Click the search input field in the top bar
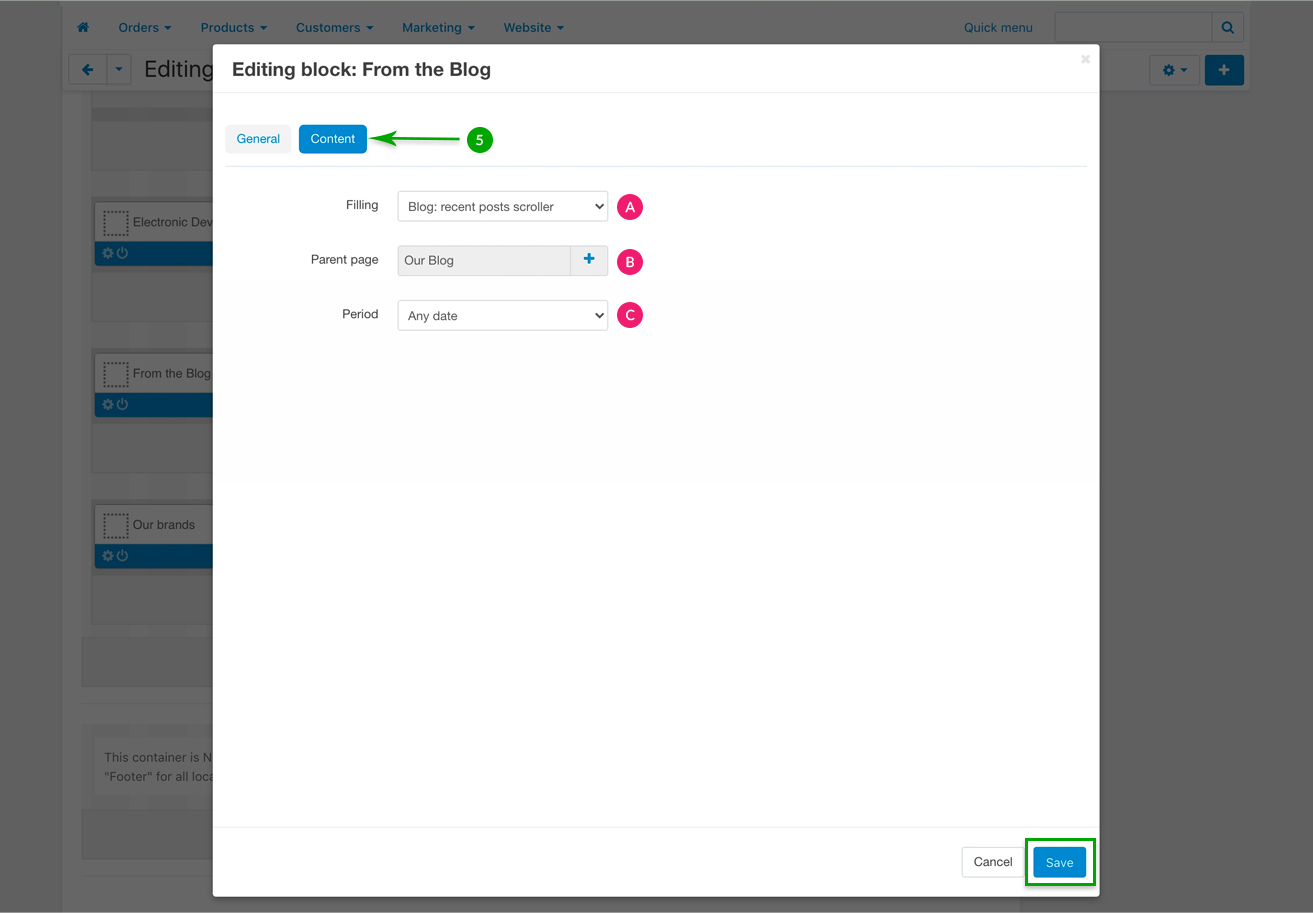The height and width of the screenshot is (913, 1313). coord(1133,27)
